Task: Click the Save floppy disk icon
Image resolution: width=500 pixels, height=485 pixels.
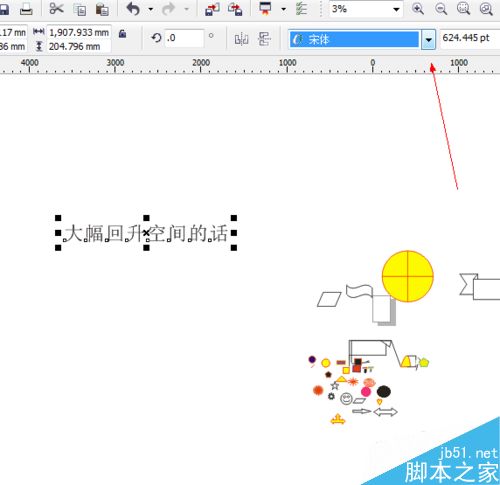Action: [3, 9]
